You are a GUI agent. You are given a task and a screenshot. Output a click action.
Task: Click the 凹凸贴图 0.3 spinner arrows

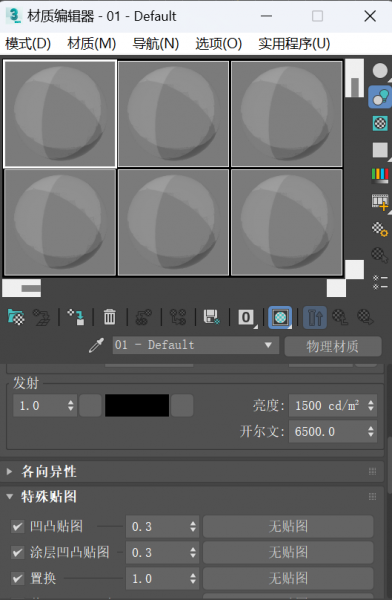click(x=193, y=527)
